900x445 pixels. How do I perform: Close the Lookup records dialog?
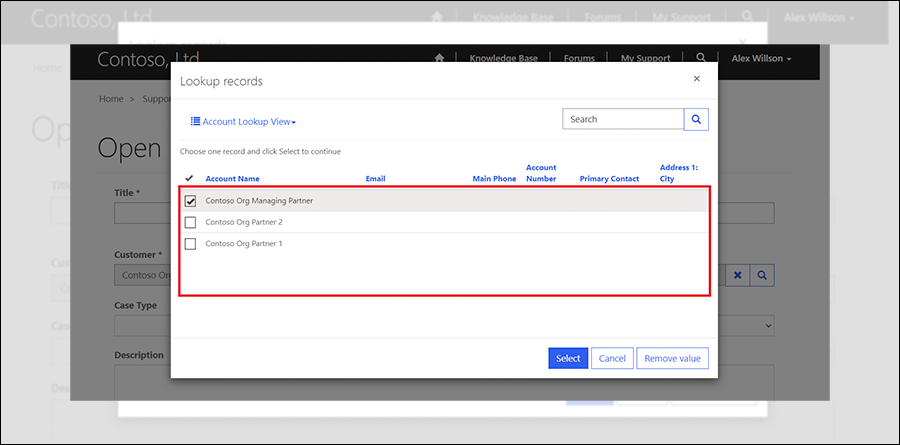697,79
